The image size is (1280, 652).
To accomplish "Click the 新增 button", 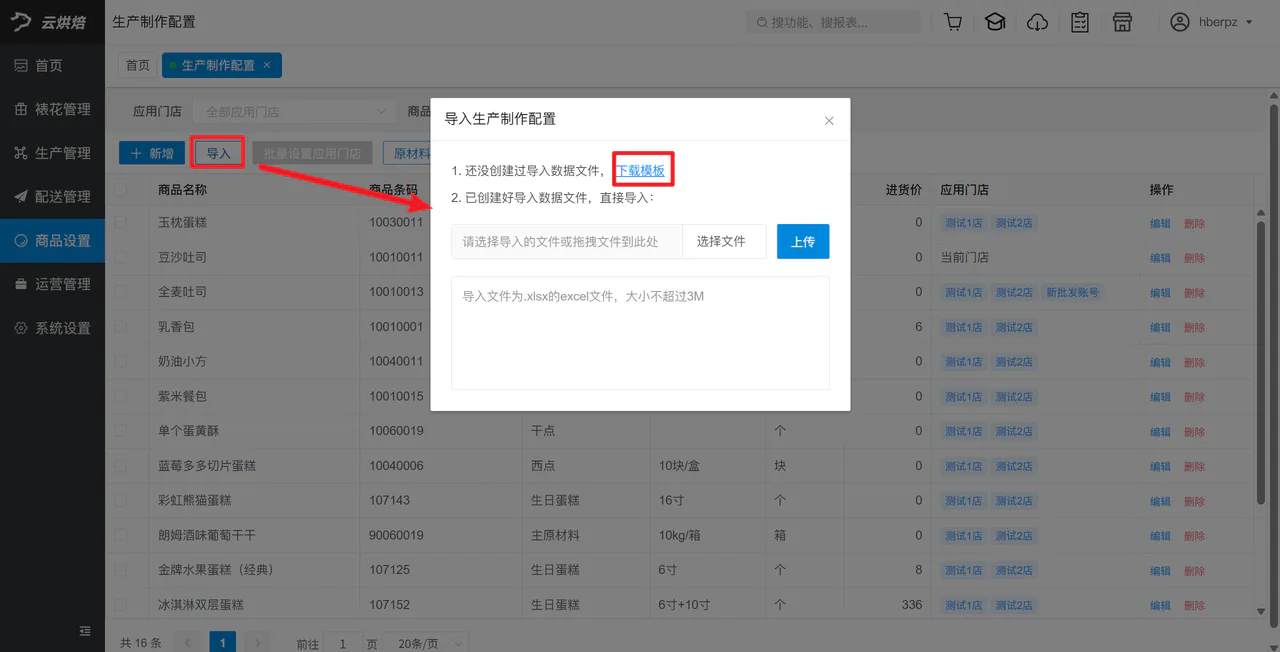I will point(152,153).
